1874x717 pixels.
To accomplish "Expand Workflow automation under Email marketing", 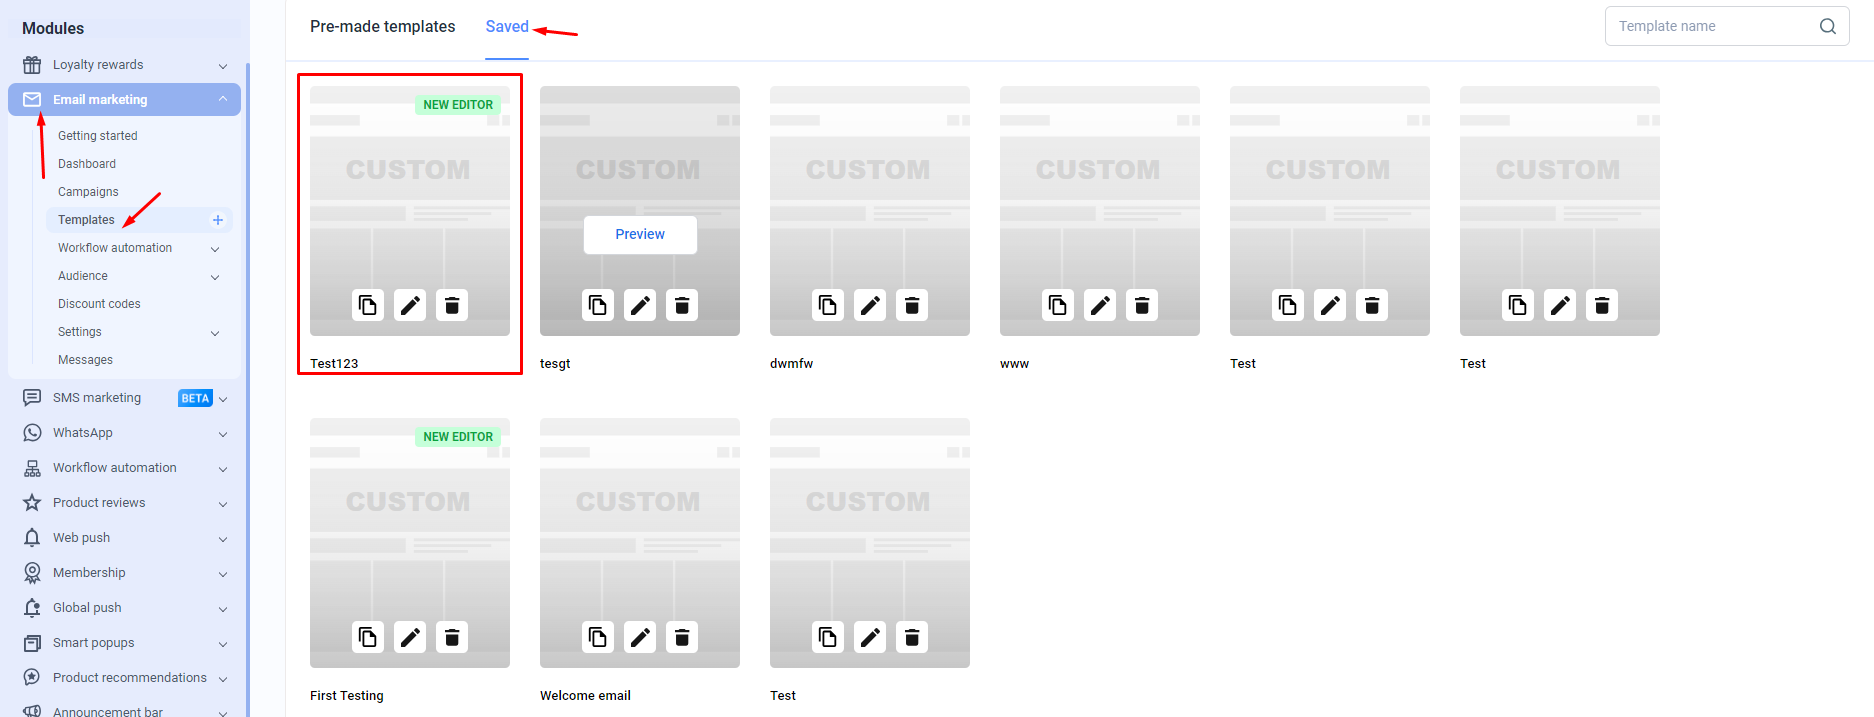I will click(215, 249).
